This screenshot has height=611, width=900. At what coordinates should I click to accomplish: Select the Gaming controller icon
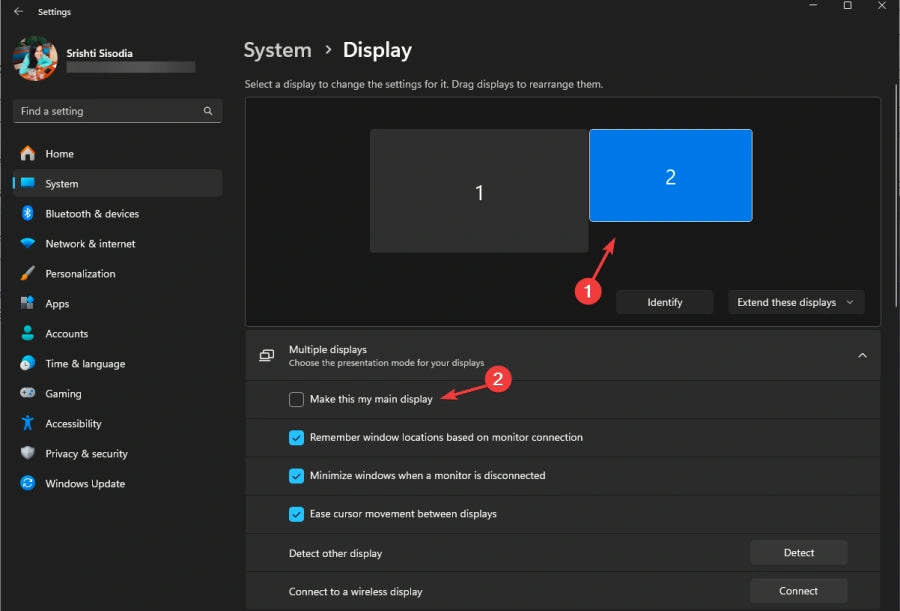pos(27,394)
